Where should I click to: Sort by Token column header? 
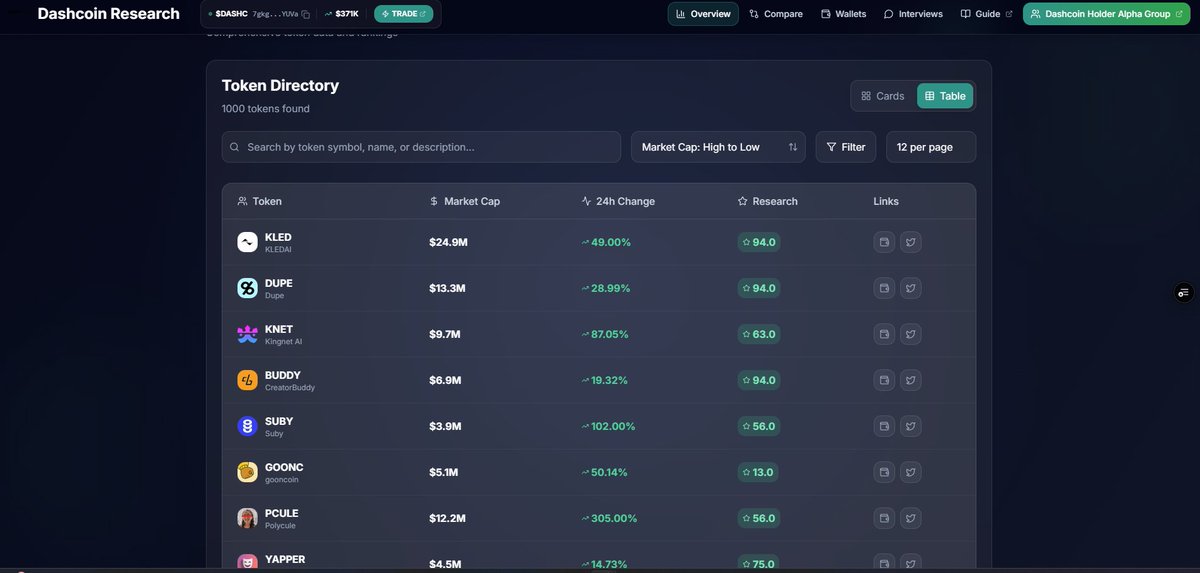[260, 201]
